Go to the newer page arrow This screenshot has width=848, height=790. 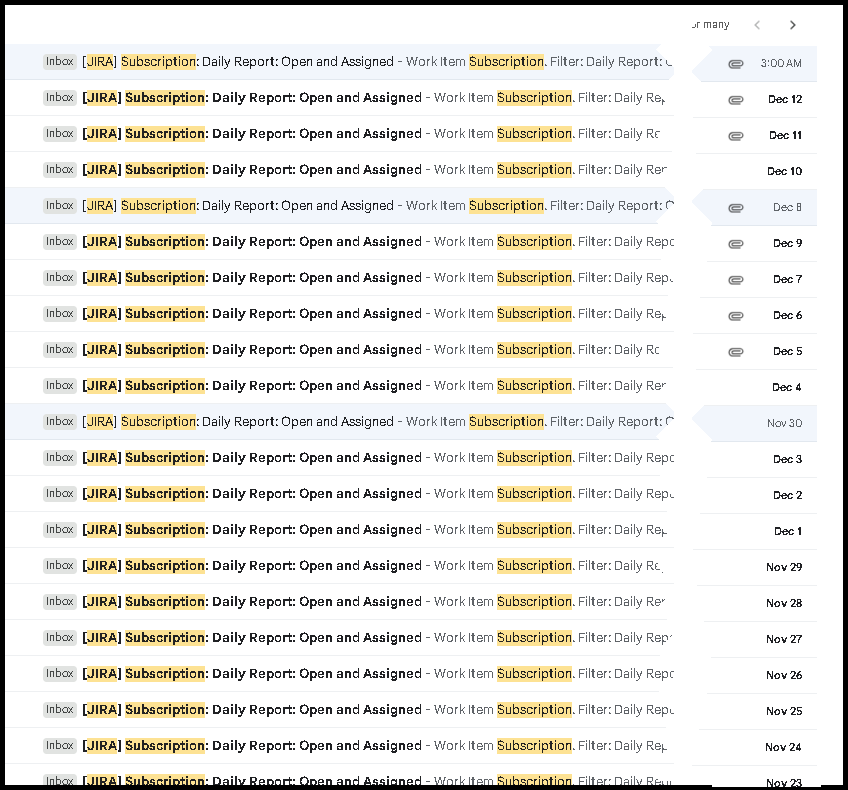coord(757,25)
